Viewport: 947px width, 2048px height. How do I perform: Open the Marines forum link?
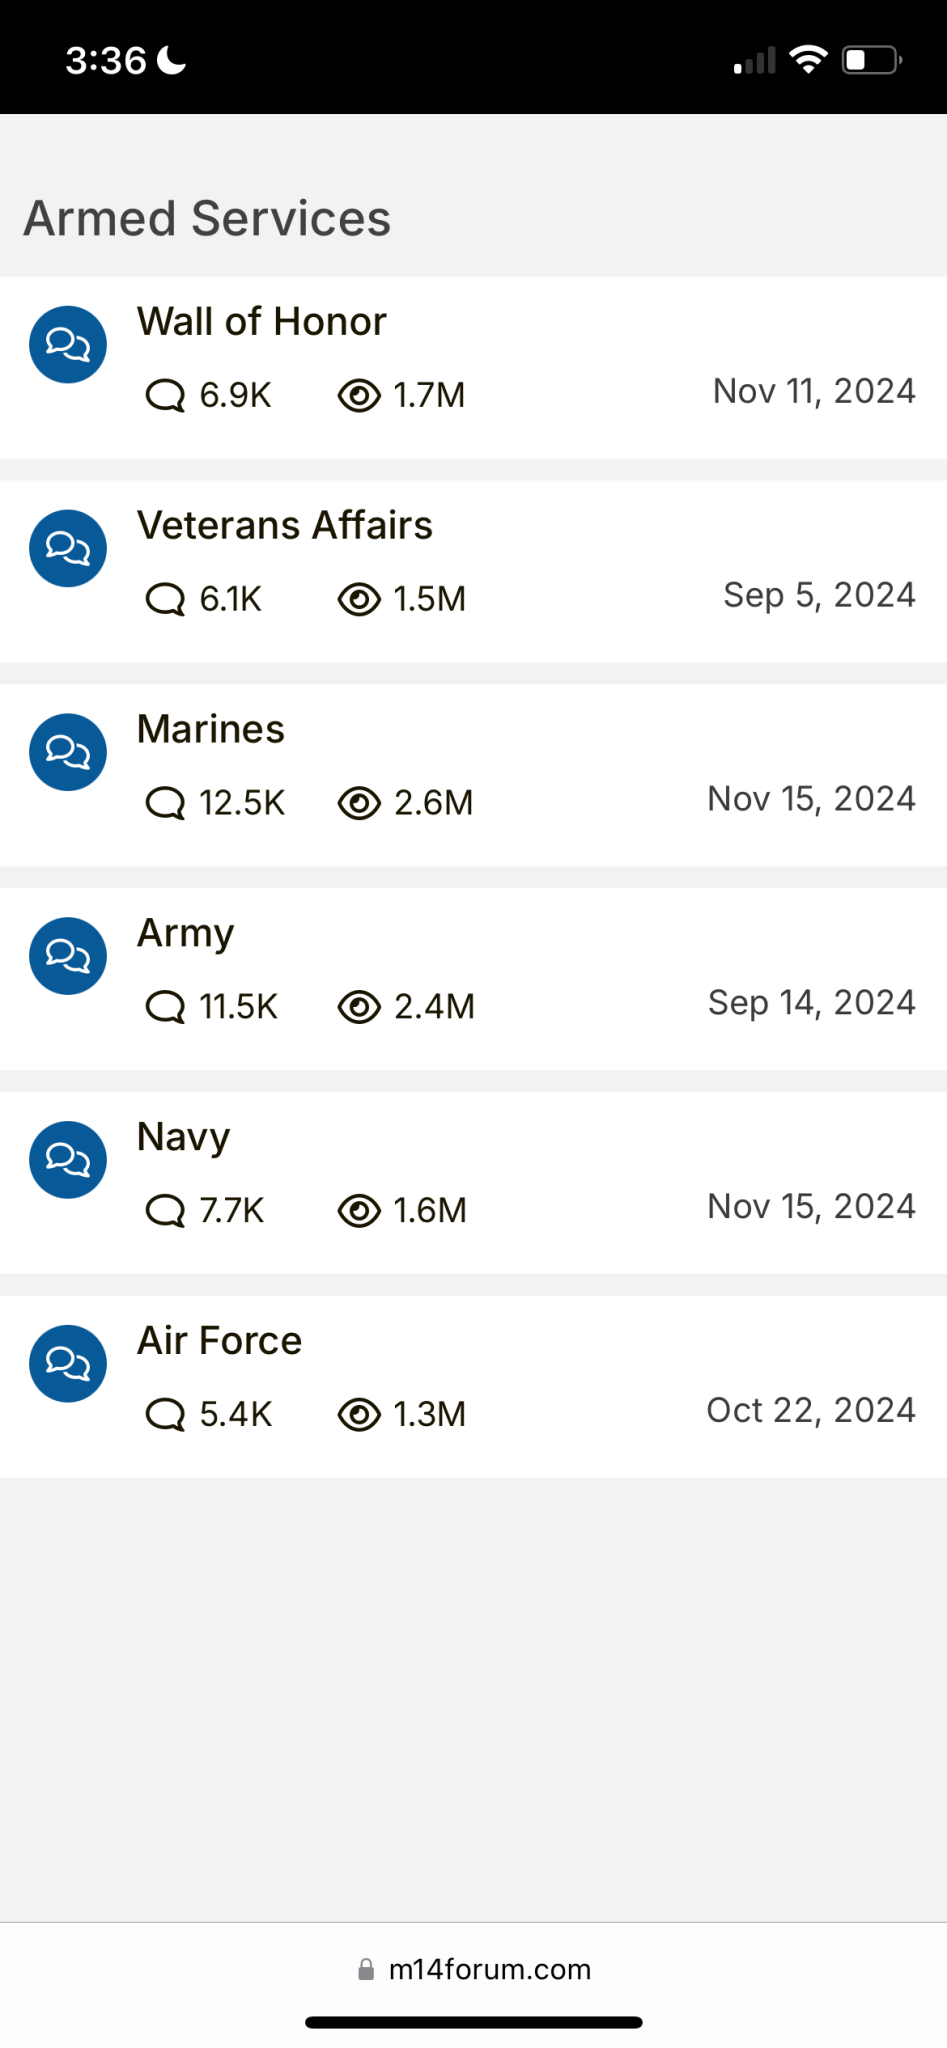point(211,730)
